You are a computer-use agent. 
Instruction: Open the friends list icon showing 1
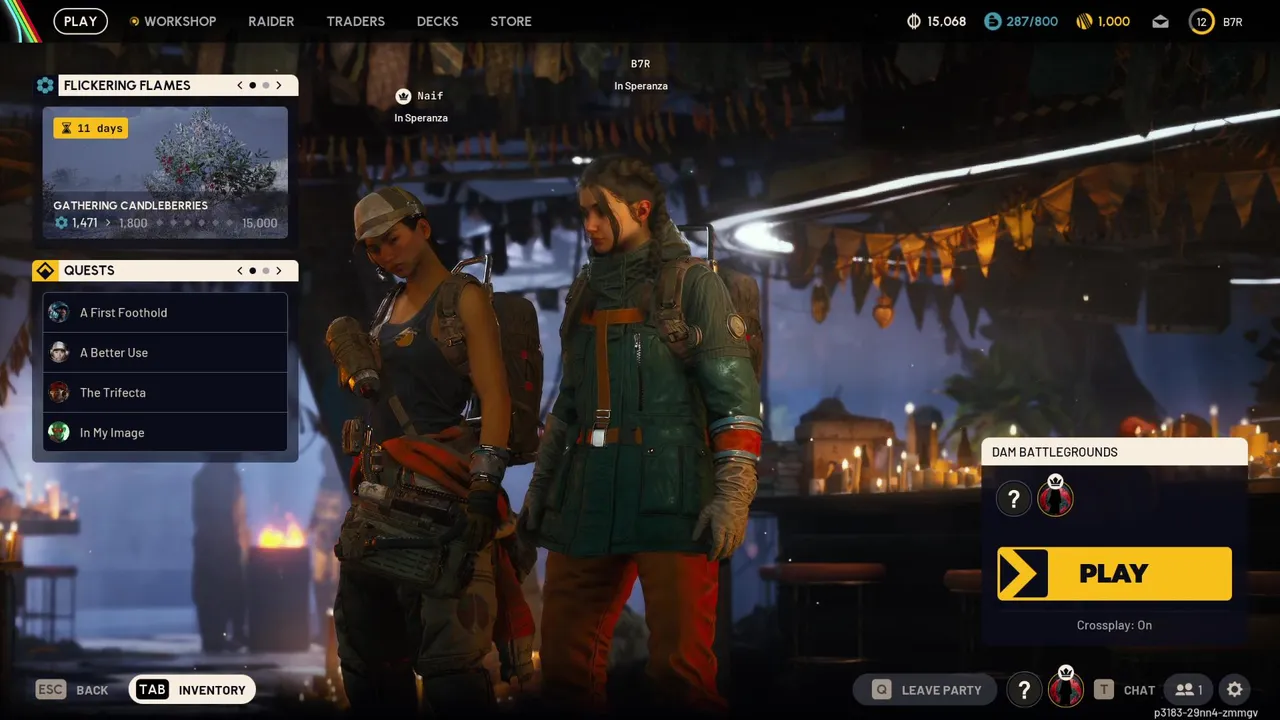tap(1189, 690)
